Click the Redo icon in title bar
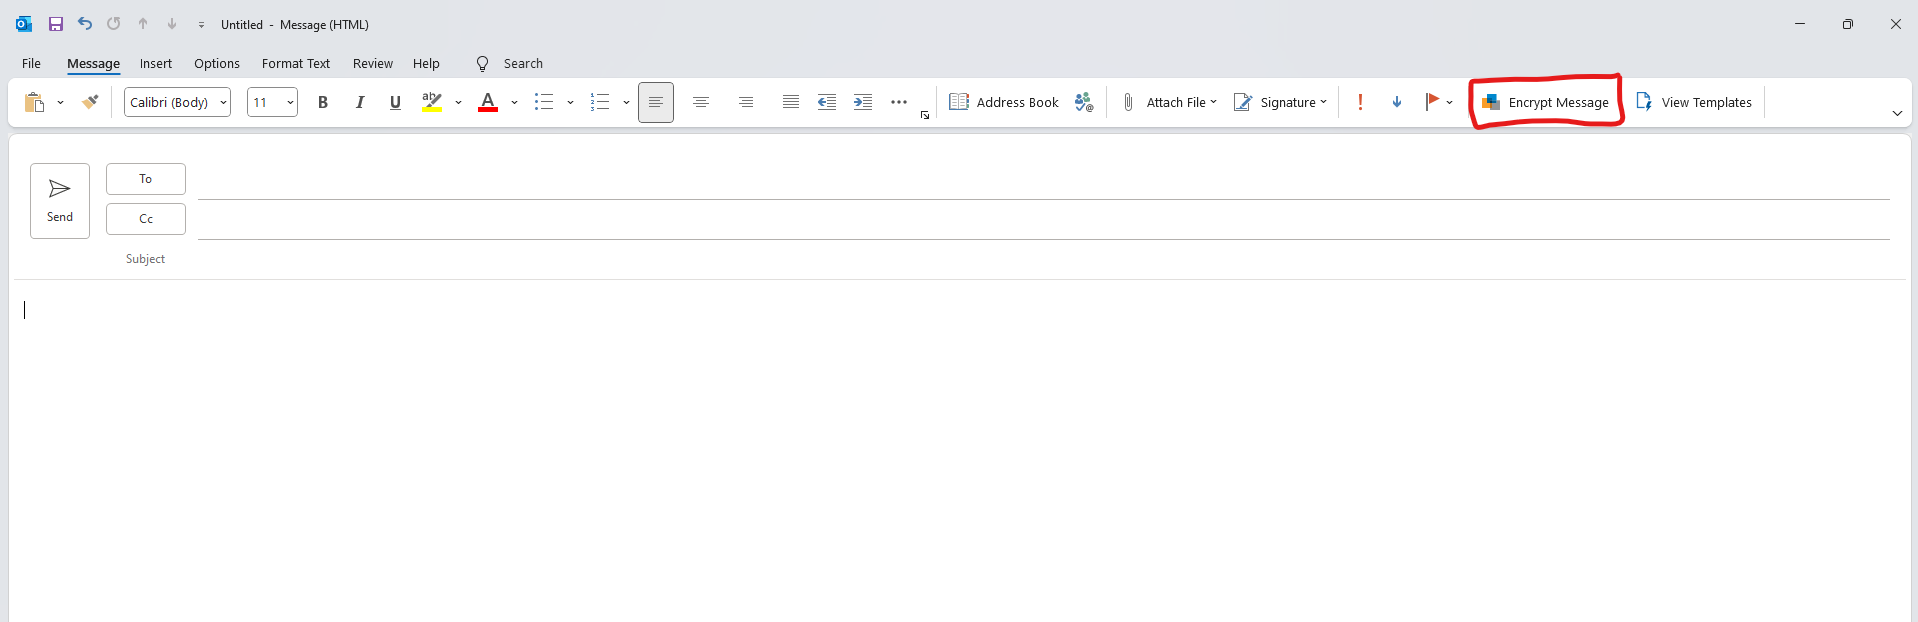The width and height of the screenshot is (1918, 622). pos(114,24)
